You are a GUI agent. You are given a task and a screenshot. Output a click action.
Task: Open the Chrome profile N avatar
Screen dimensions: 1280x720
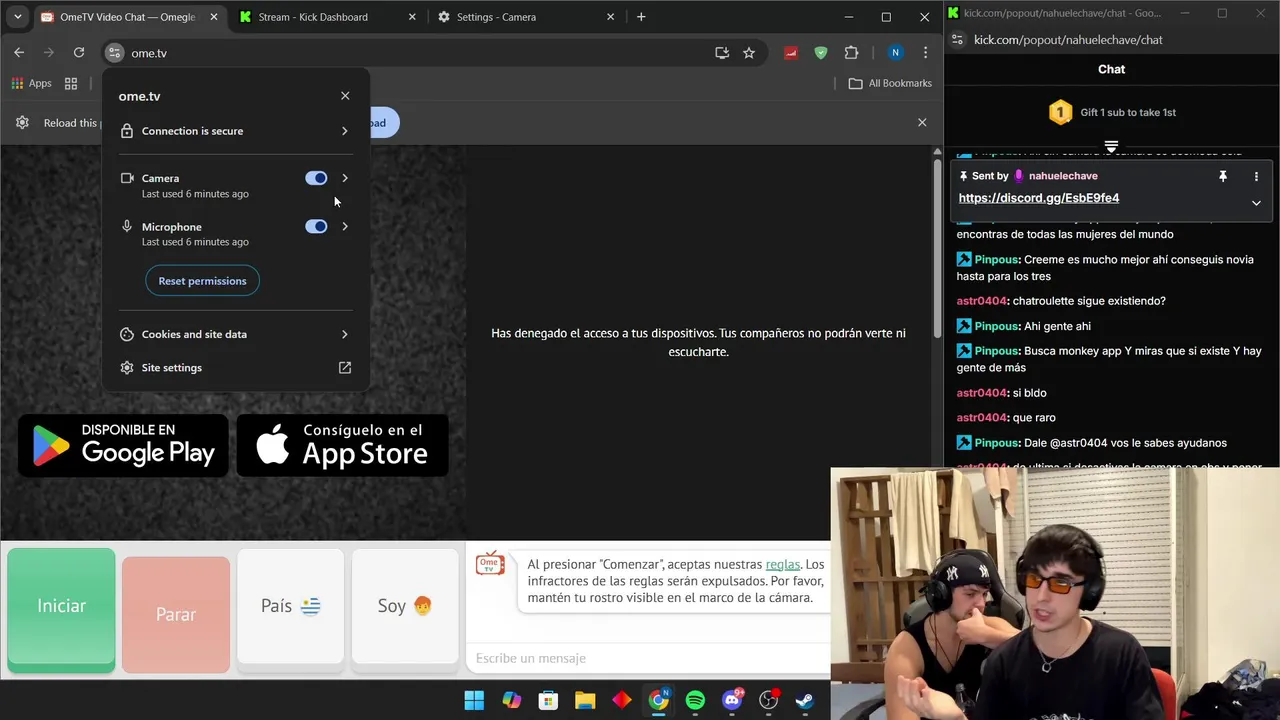895,53
